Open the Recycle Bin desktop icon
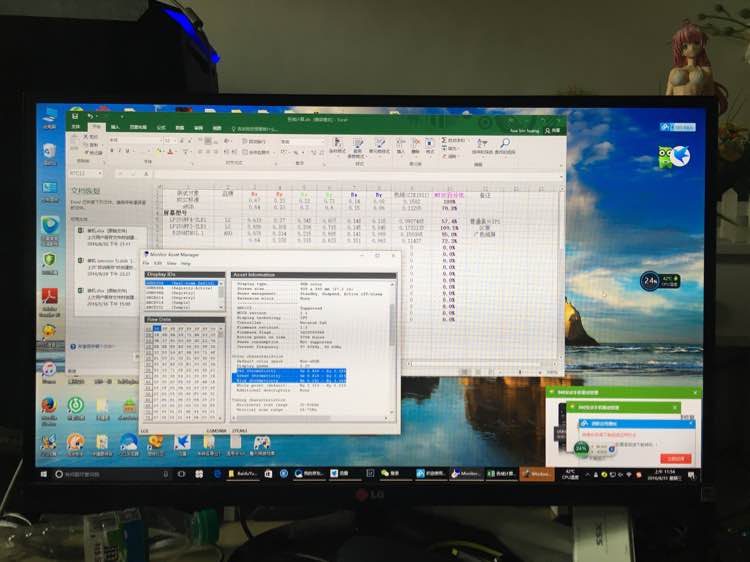This screenshot has width=750, height=562. click(50, 154)
